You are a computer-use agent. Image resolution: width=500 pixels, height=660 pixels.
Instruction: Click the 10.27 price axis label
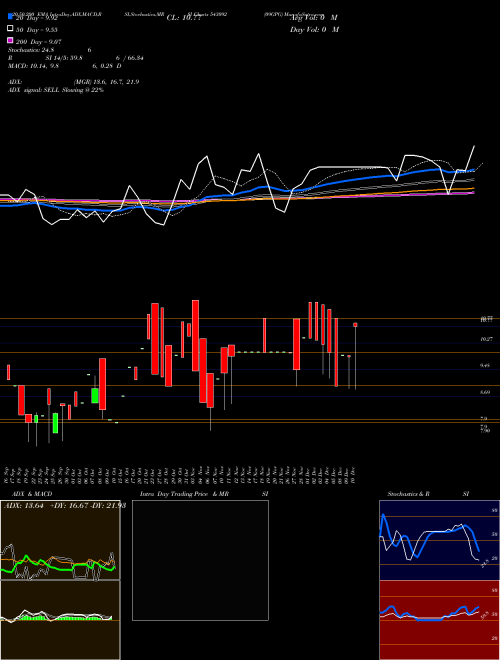pos(487,338)
